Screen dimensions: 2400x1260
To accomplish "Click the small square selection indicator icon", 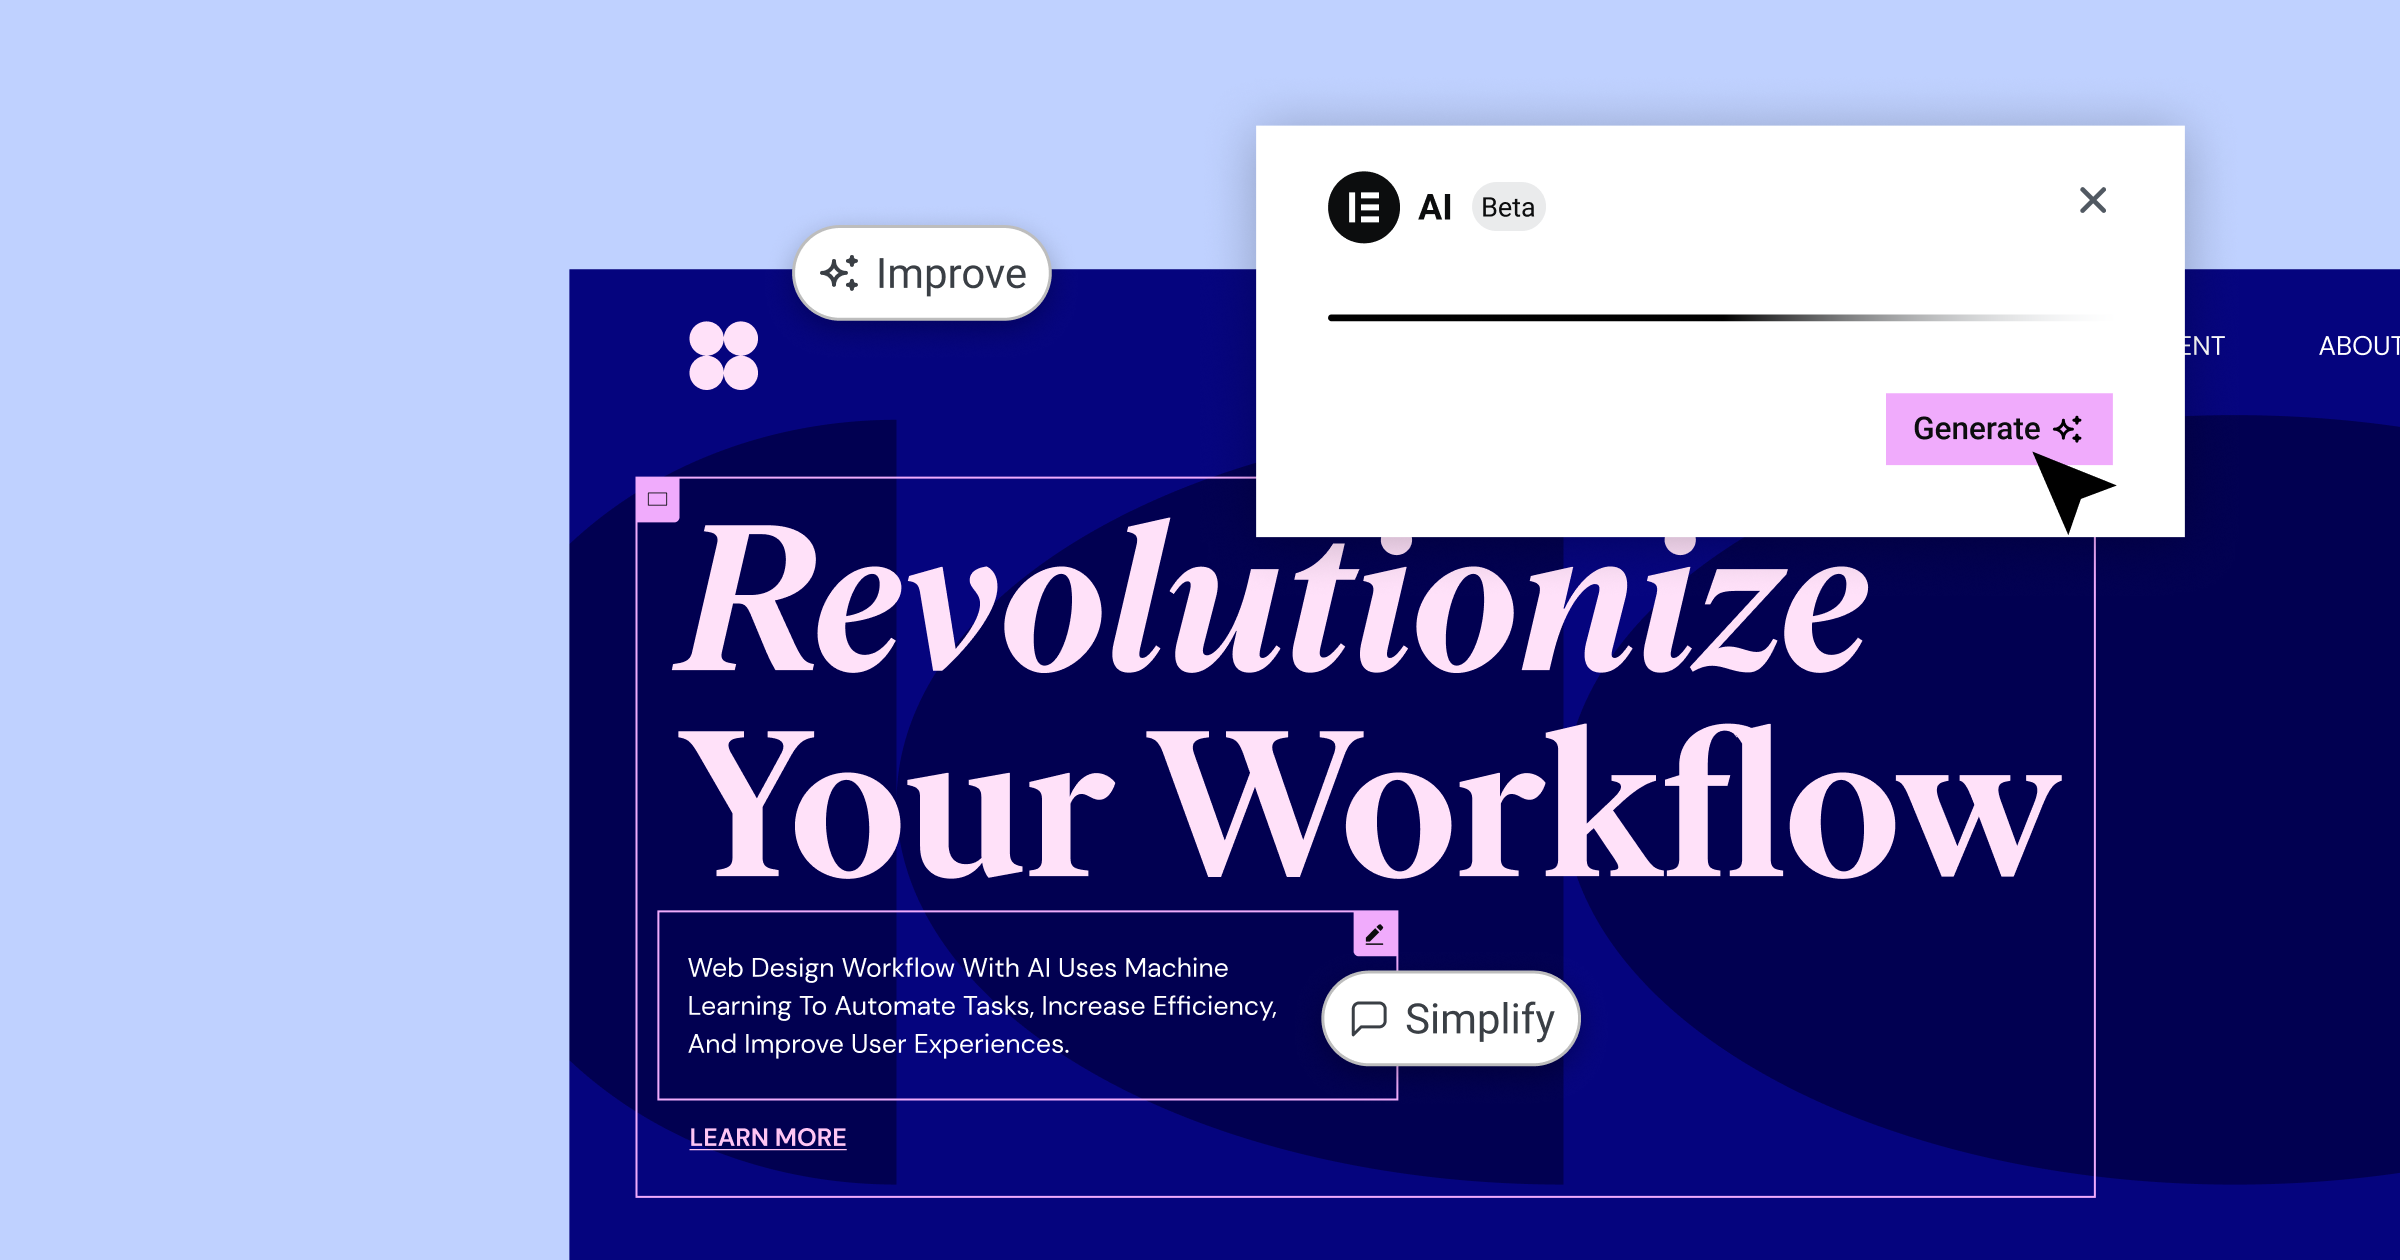I will point(657,500).
